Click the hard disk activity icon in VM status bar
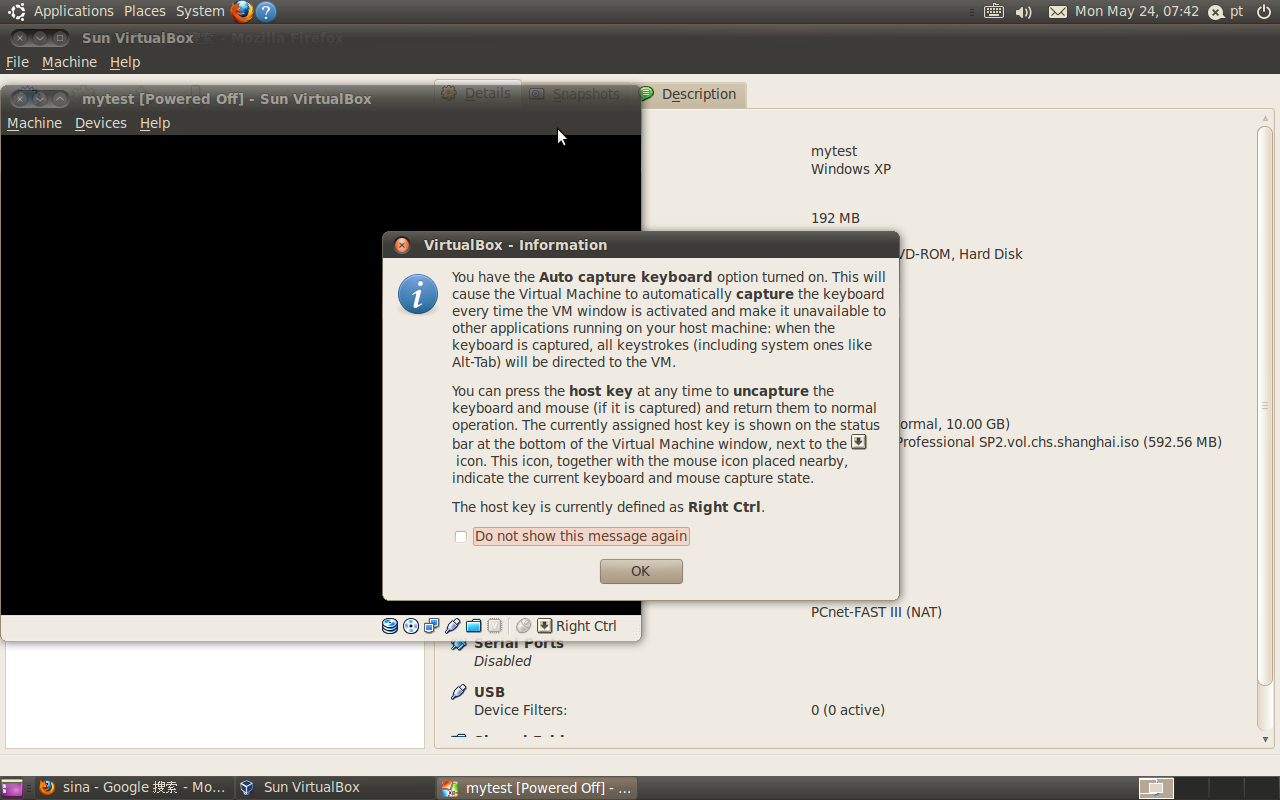This screenshot has width=1280, height=800. 390,626
